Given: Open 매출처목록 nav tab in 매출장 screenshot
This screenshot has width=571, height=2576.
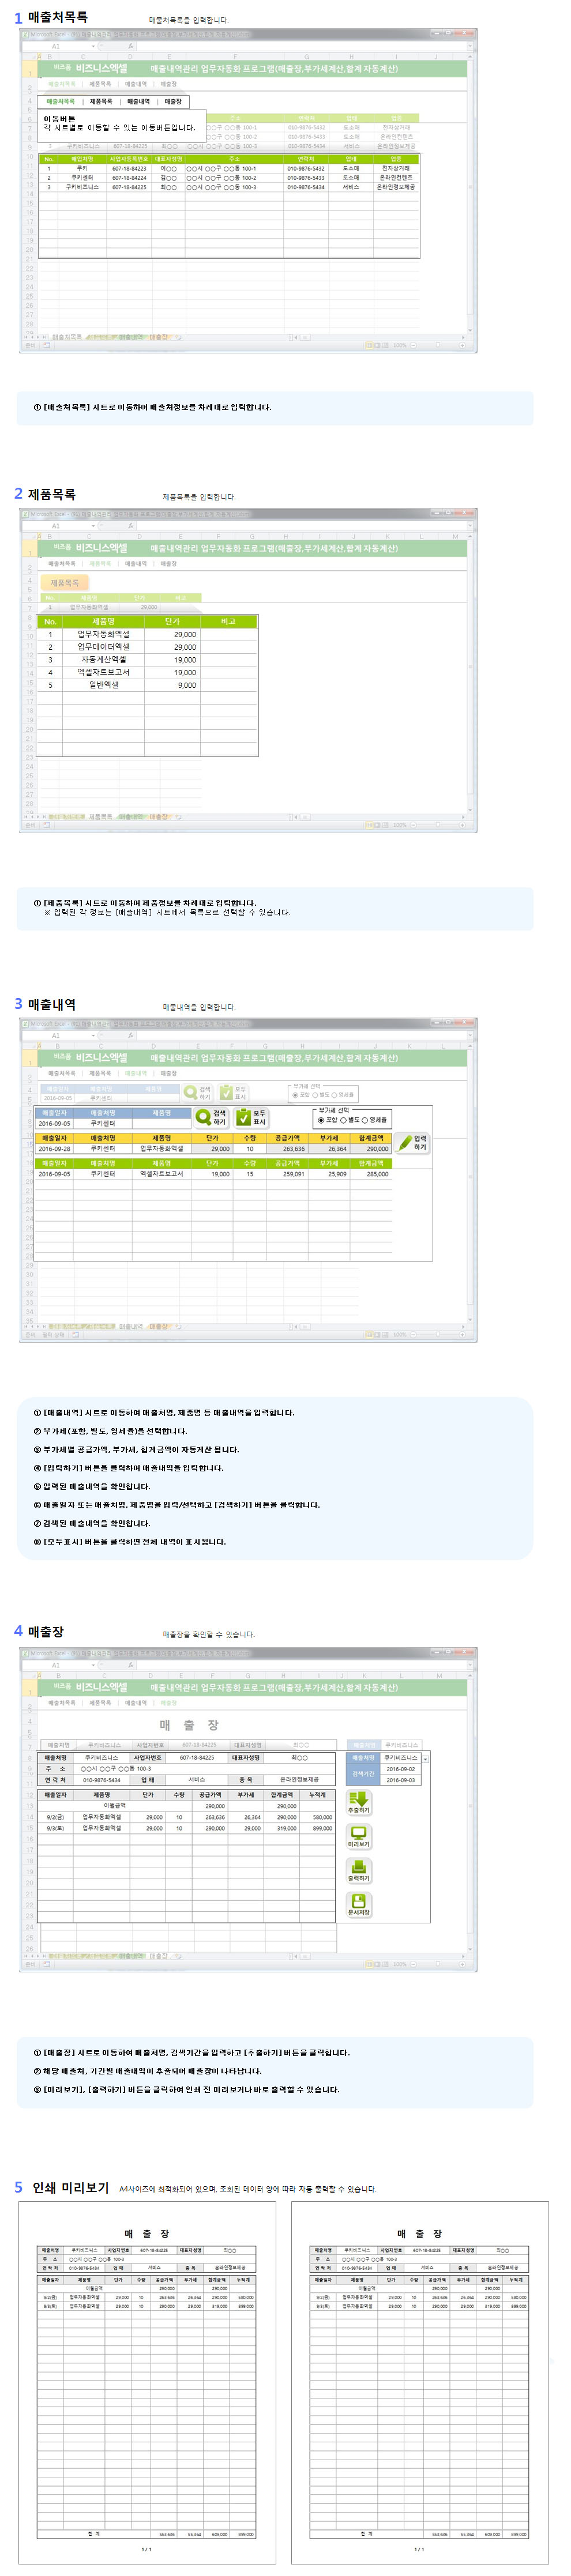Looking at the screenshot, I should coord(62,1703).
